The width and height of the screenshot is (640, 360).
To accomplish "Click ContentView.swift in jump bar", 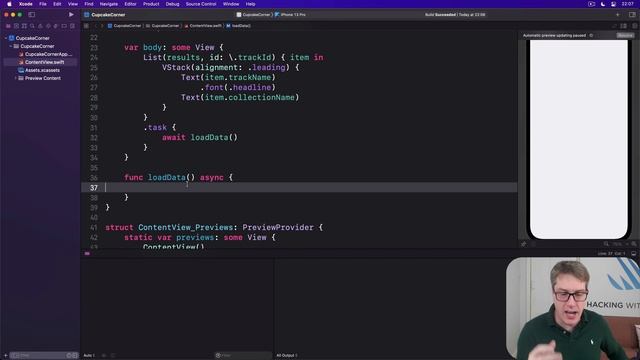I will 203,26.
